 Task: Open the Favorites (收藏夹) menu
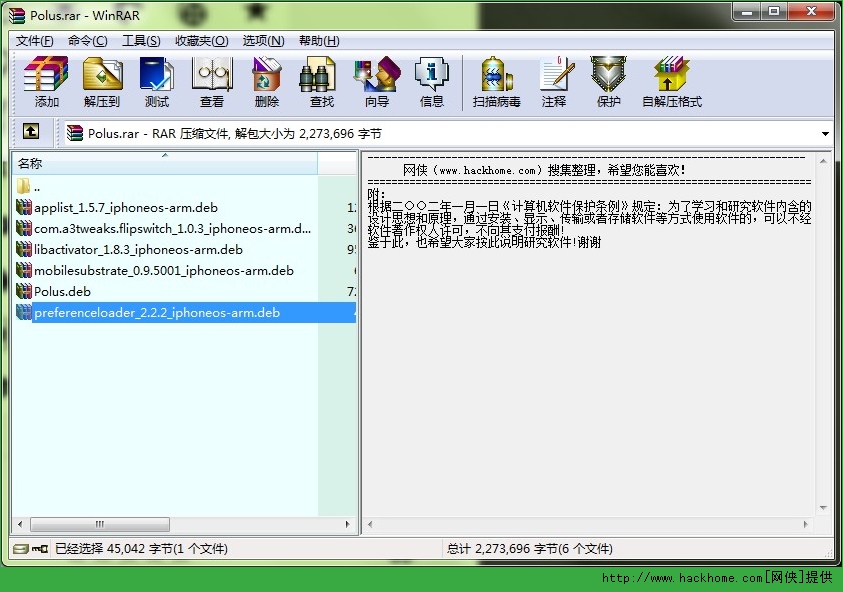click(x=202, y=41)
